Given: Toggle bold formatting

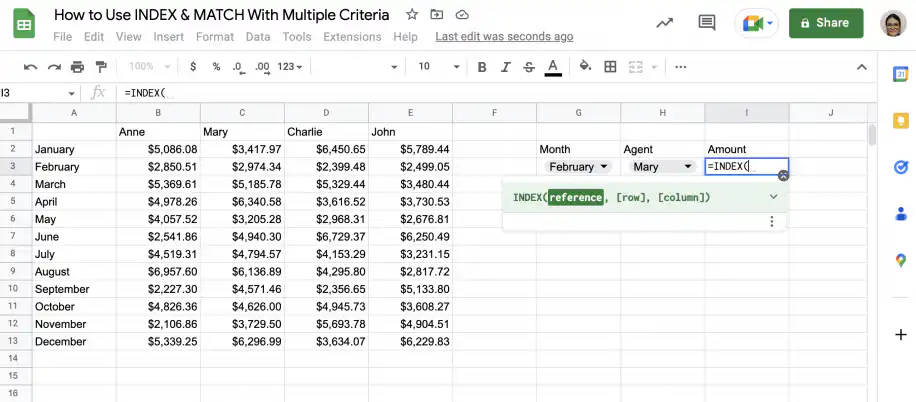Looking at the screenshot, I should [x=482, y=67].
